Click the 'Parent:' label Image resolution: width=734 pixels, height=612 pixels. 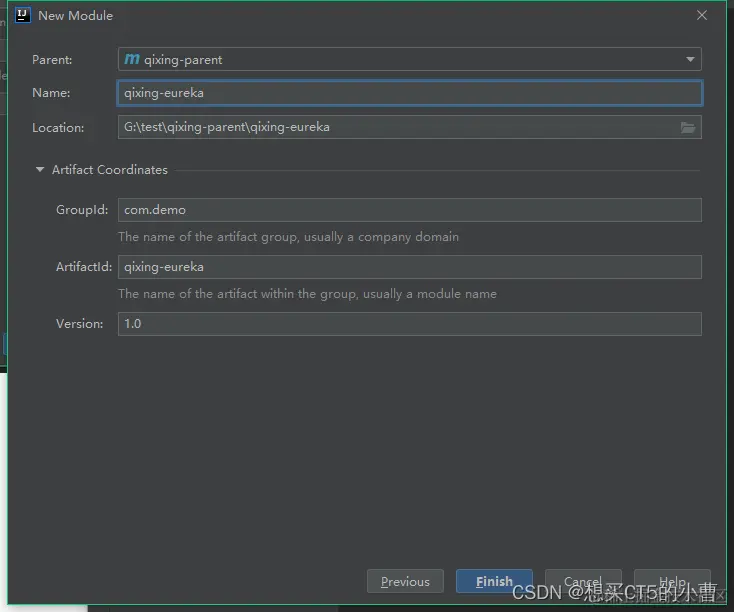coord(52,60)
